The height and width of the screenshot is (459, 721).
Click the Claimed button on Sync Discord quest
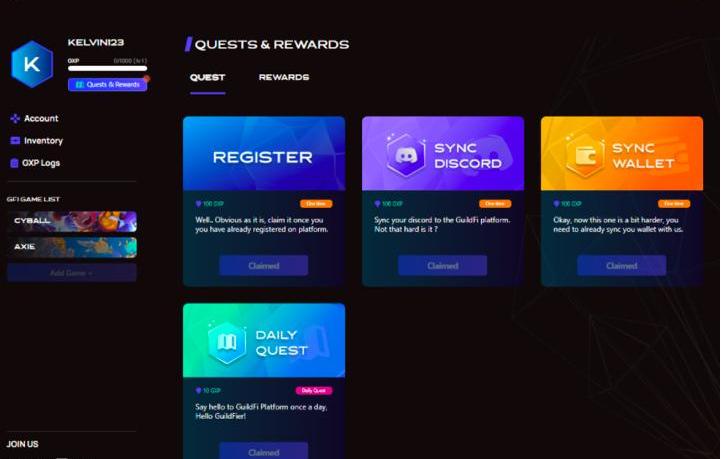click(442, 265)
